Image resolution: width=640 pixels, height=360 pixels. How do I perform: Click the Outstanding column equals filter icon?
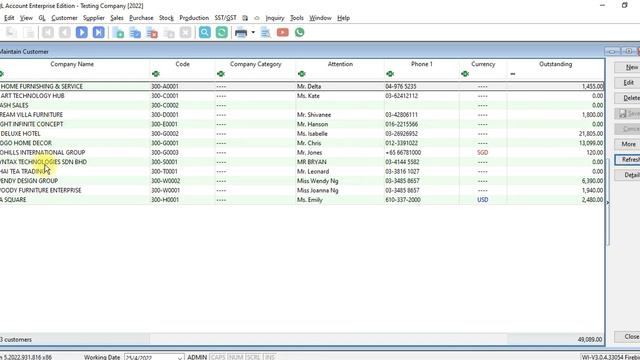[513, 74]
